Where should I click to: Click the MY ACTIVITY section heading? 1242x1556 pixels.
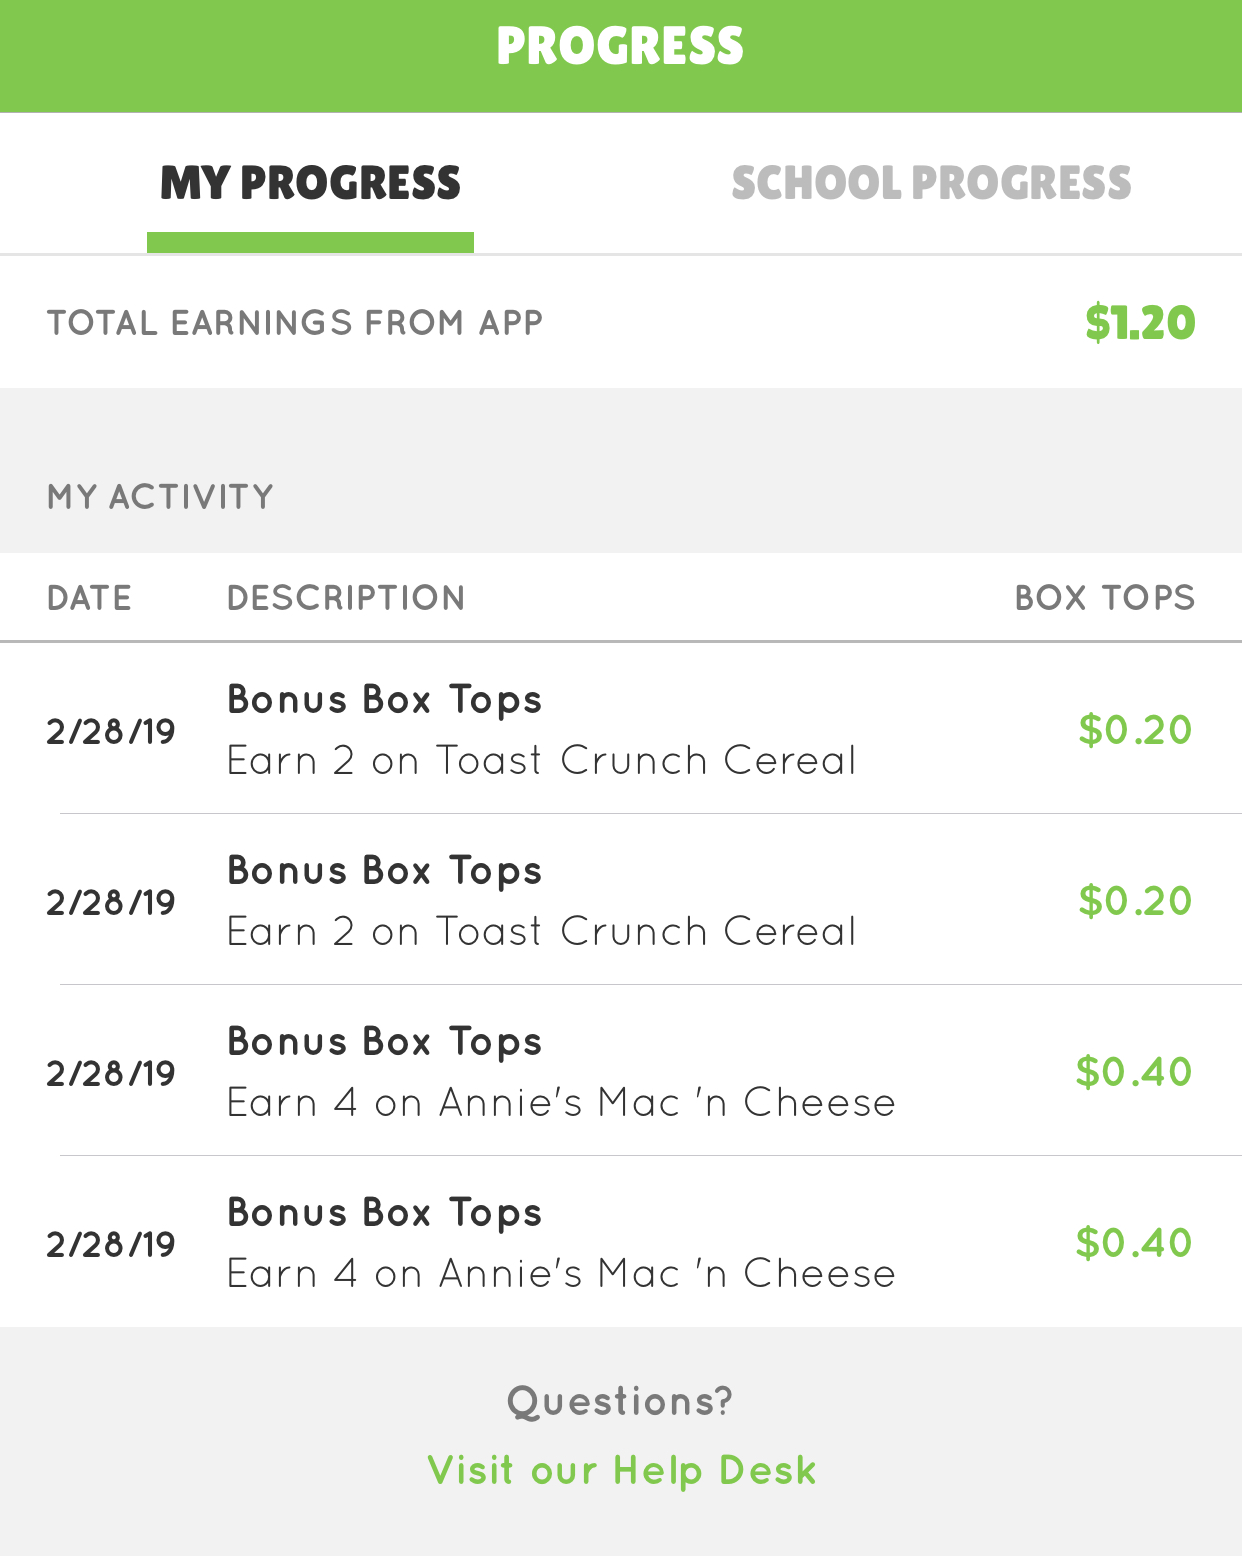tap(160, 497)
